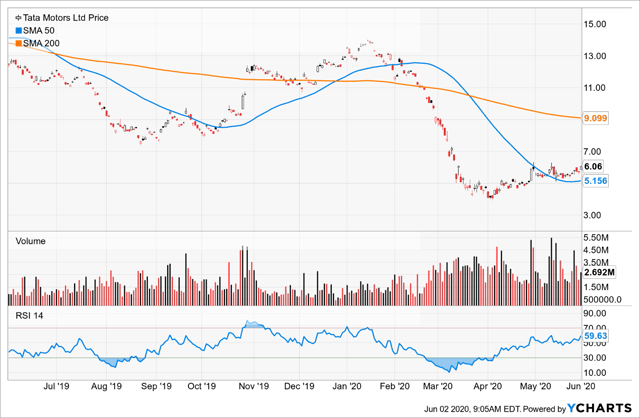
Task: Click the 6.06 last price tag
Action: coord(593,166)
